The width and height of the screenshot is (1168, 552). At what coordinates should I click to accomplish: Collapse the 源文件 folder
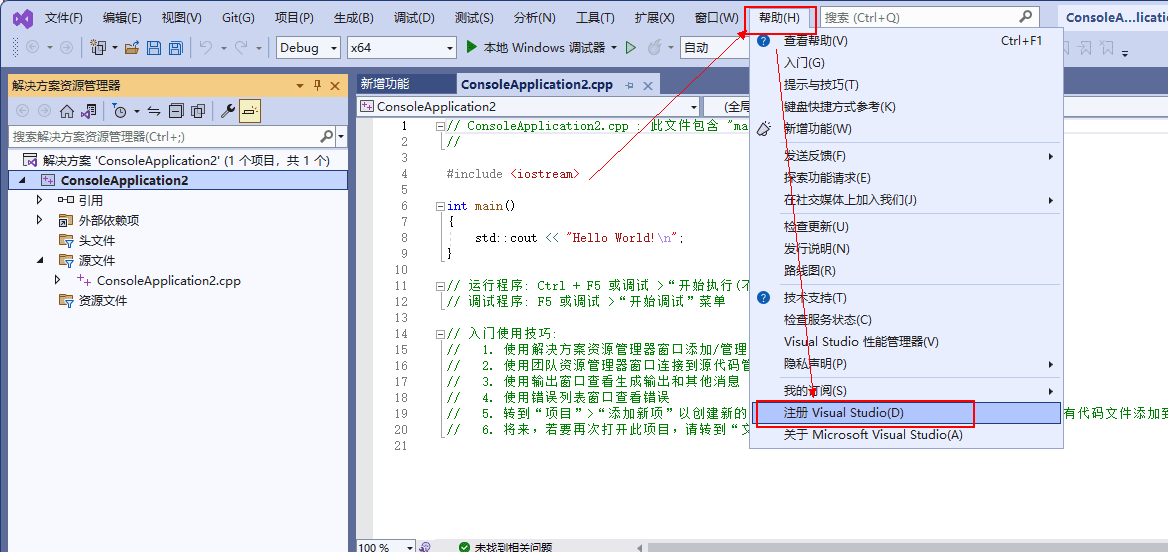[x=40, y=261]
